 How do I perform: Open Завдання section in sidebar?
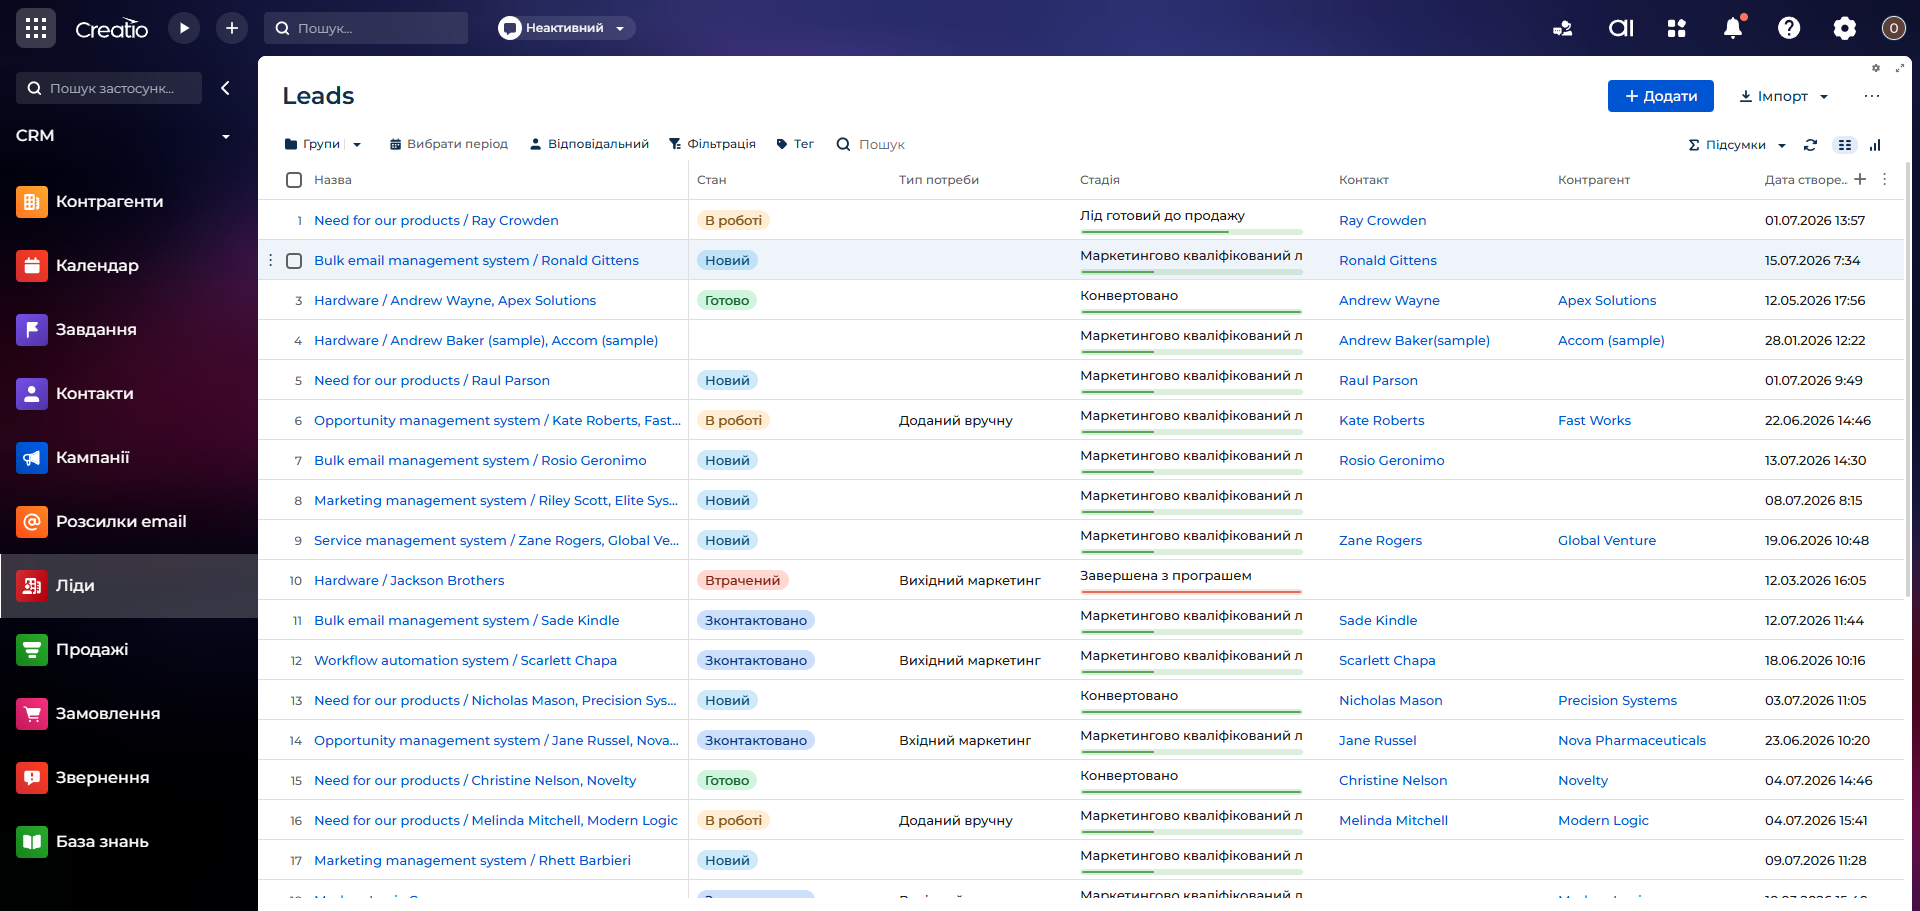tap(129, 329)
